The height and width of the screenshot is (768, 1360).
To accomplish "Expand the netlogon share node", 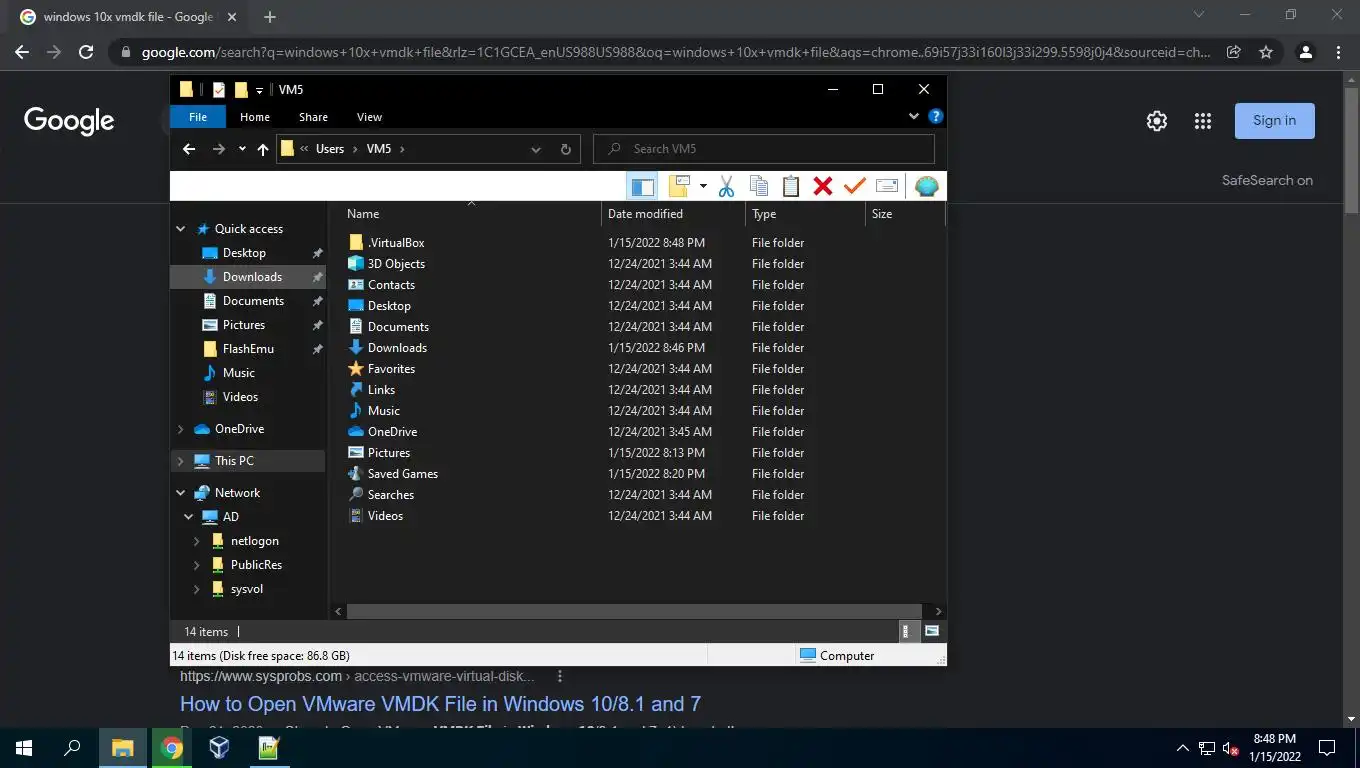I will pos(197,541).
